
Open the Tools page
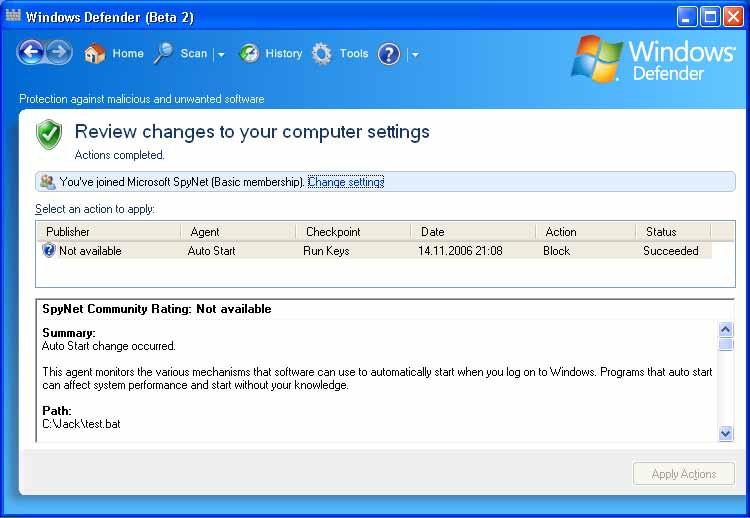[x=354, y=54]
